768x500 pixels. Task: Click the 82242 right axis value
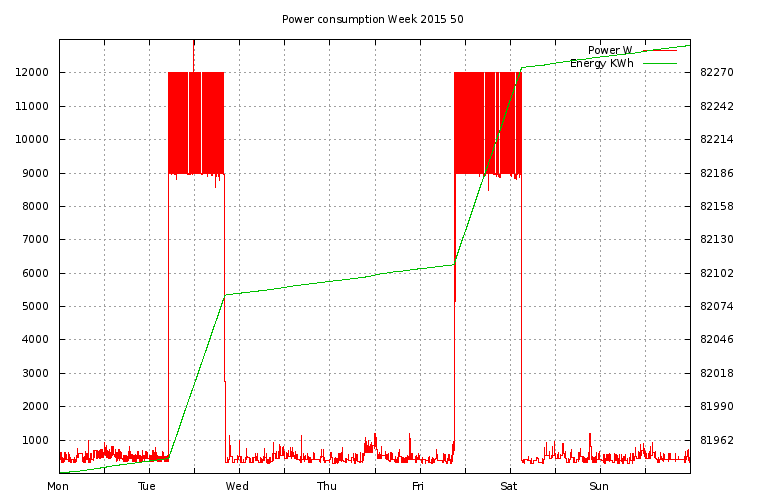(717, 106)
